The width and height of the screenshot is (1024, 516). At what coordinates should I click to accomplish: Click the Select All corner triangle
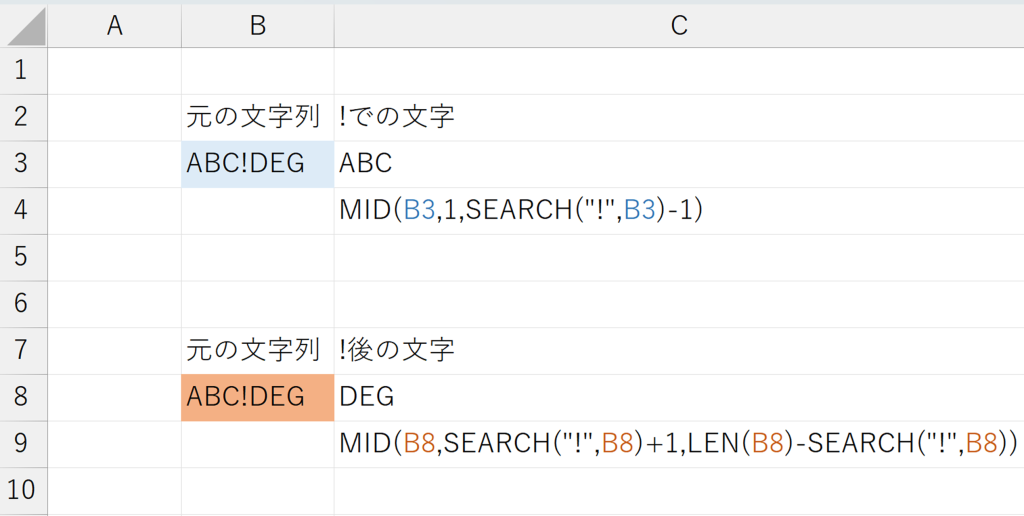(x=24, y=27)
